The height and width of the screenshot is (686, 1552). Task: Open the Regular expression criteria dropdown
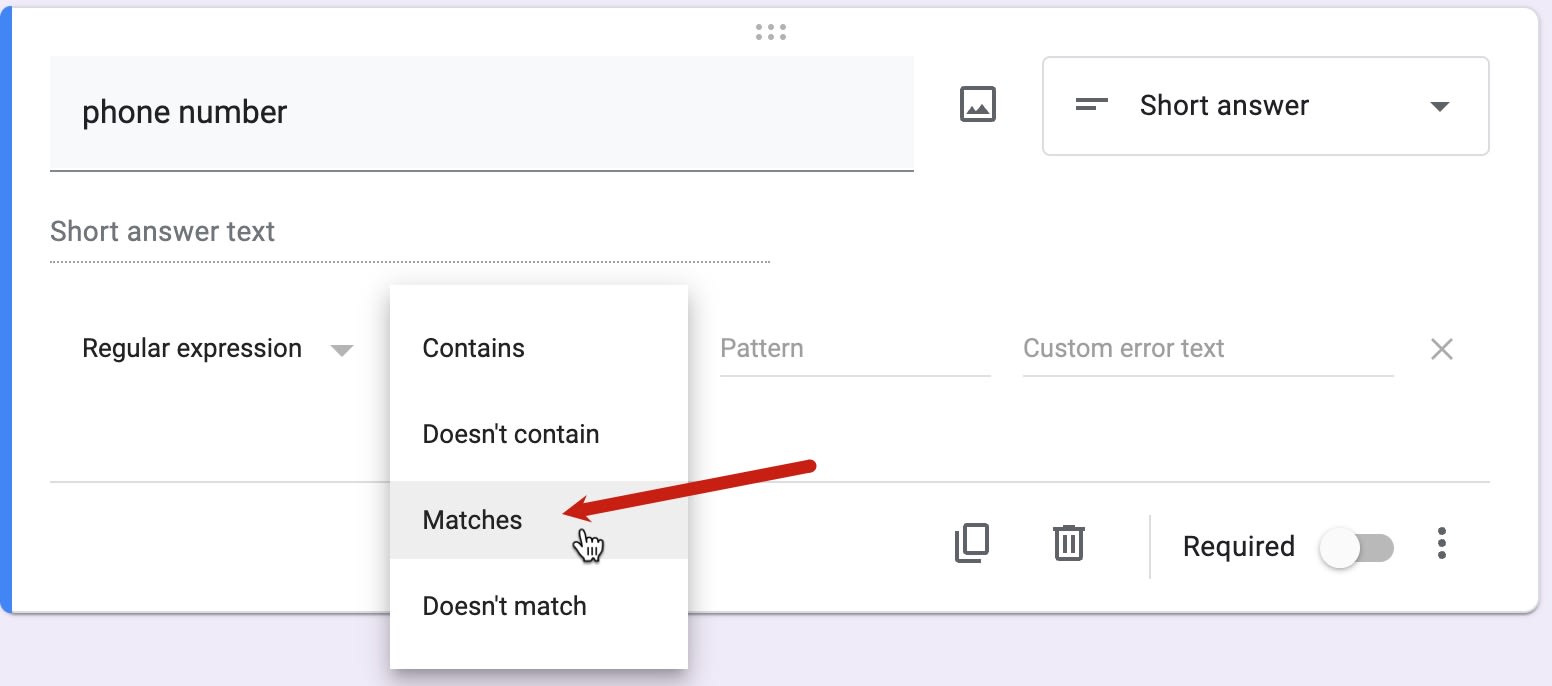tap(215, 348)
